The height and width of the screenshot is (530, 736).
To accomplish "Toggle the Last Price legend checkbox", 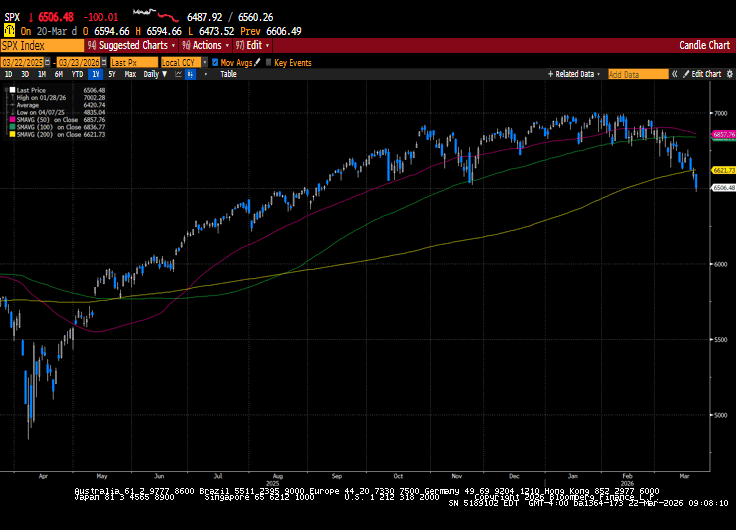I will pyautogui.click(x=12, y=91).
